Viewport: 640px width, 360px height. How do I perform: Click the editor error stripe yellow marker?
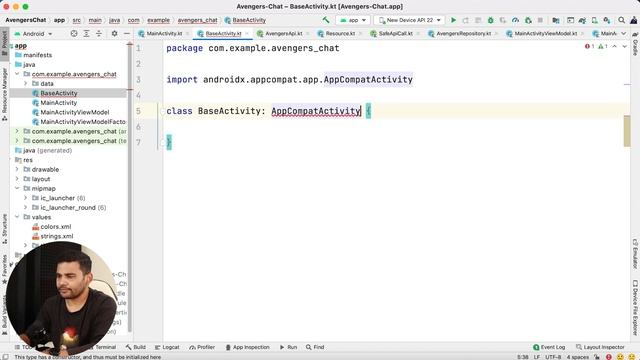[x=627, y=131]
